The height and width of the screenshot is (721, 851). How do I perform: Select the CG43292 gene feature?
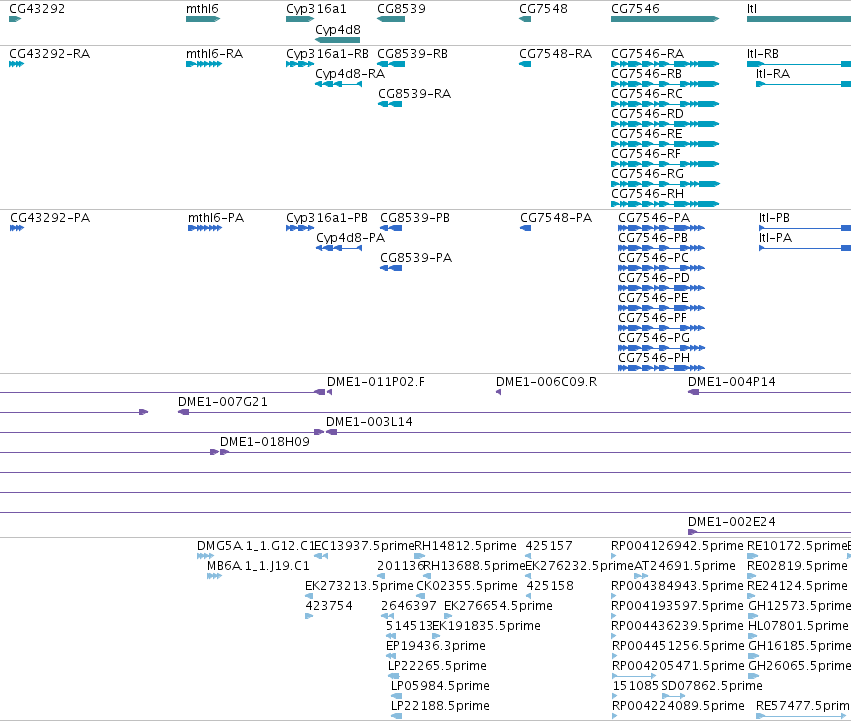pyautogui.click(x=15, y=19)
